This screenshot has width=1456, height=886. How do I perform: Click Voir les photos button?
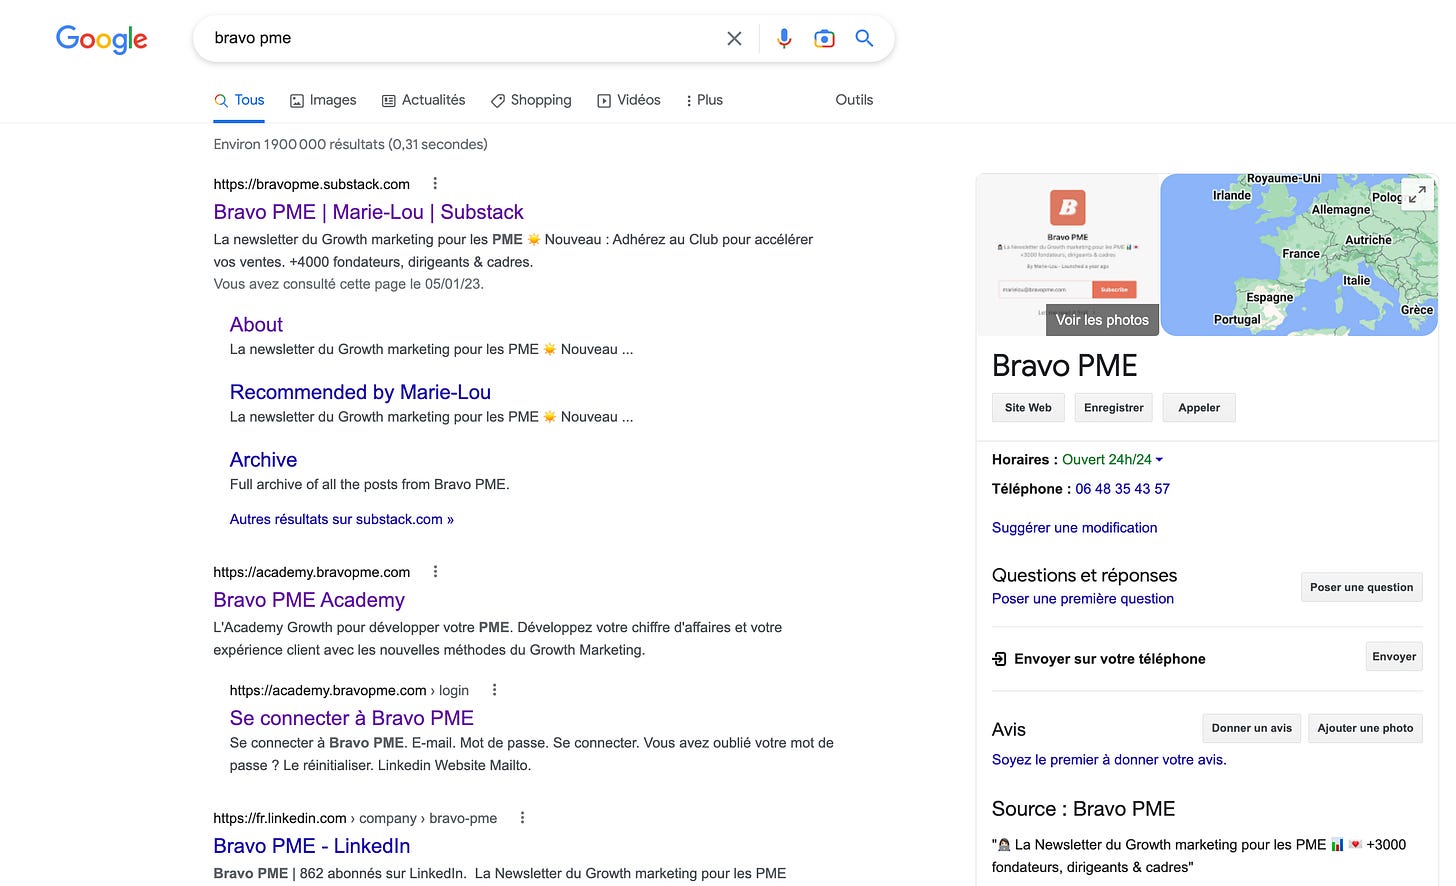tap(1102, 320)
